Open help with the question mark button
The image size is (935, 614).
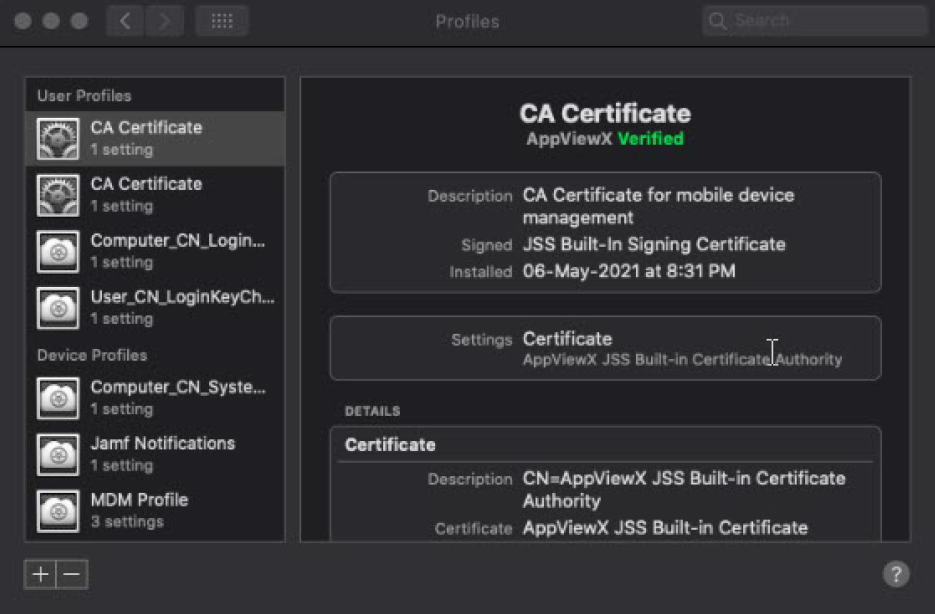click(896, 574)
